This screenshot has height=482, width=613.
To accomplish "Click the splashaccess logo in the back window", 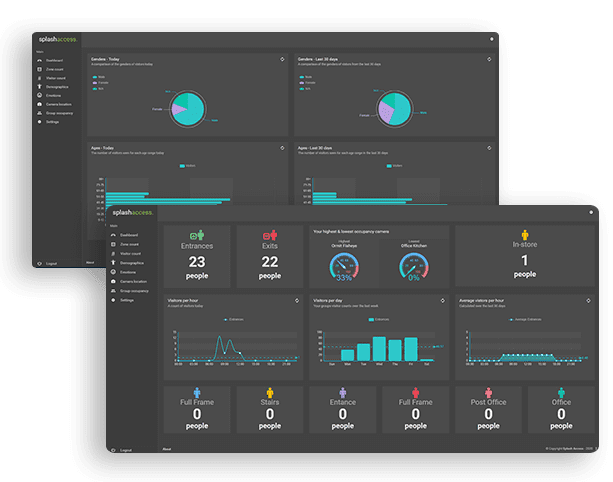I will coord(57,39).
